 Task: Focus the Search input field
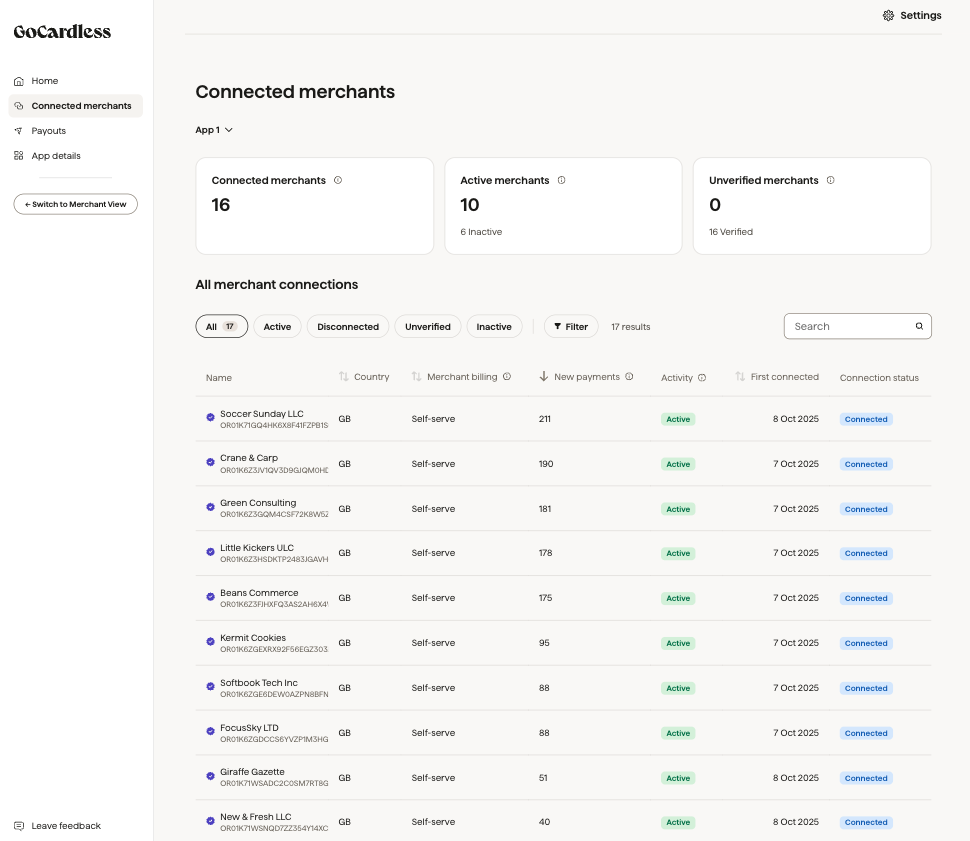[x=857, y=326]
